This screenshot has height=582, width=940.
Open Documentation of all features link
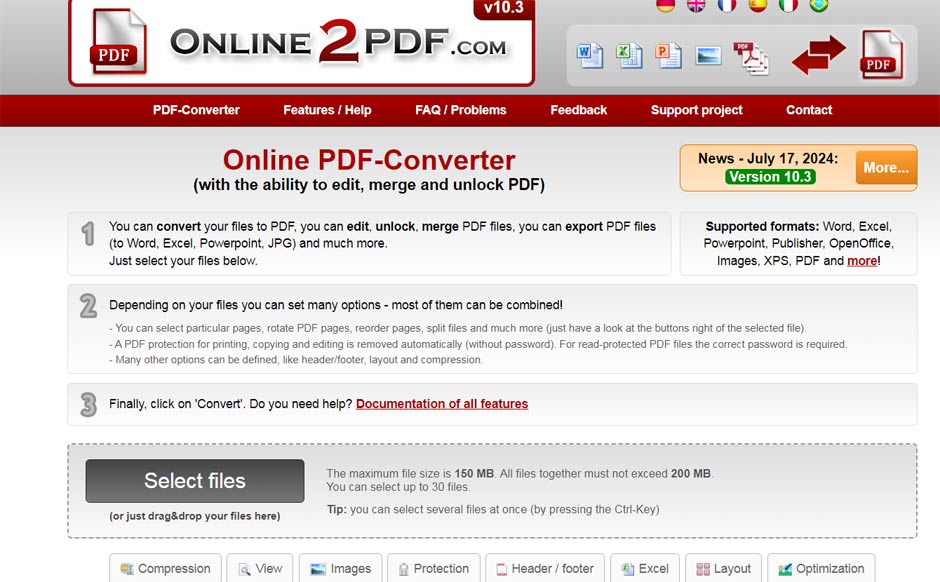click(442, 404)
